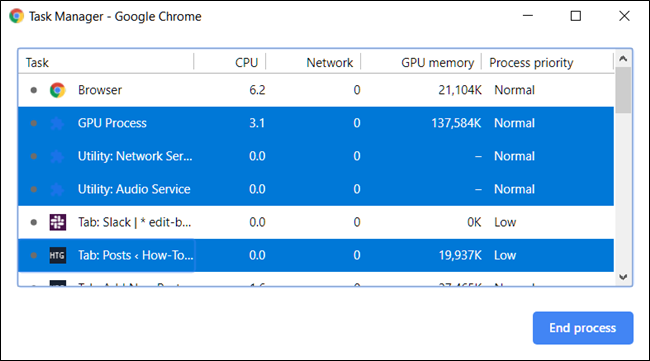Click the 0K GPU memory value for Slack

[475, 222]
